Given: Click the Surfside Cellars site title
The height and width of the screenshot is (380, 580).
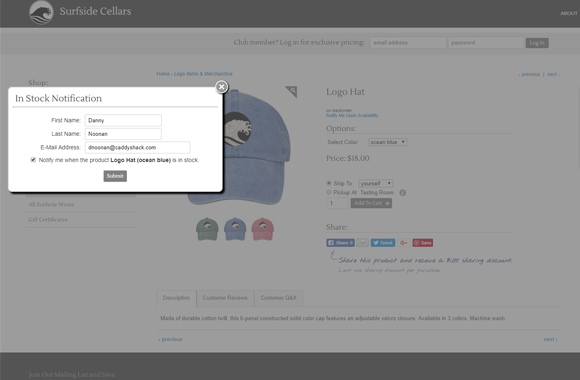Looking at the screenshot, I should point(95,11).
